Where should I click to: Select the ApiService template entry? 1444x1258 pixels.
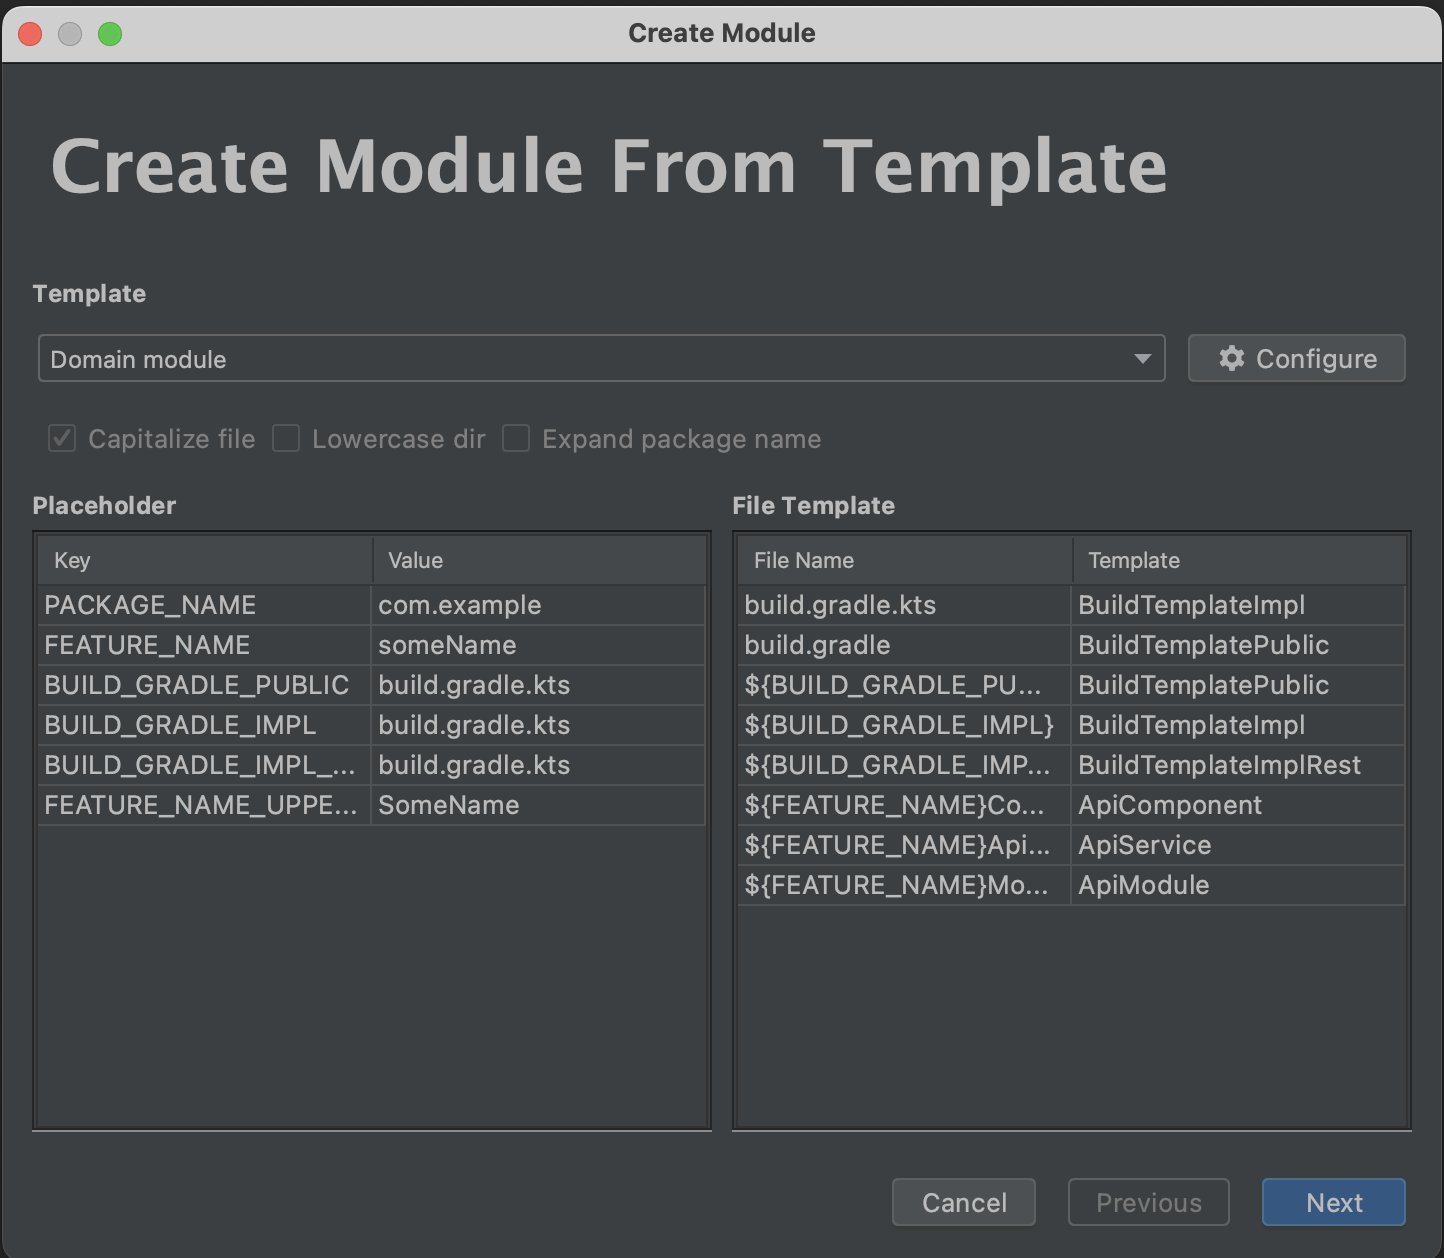tap(1143, 845)
